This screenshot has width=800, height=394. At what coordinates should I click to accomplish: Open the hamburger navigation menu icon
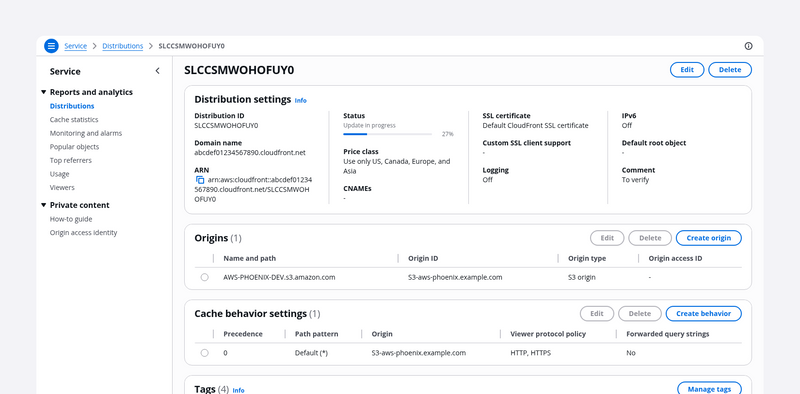(51, 46)
